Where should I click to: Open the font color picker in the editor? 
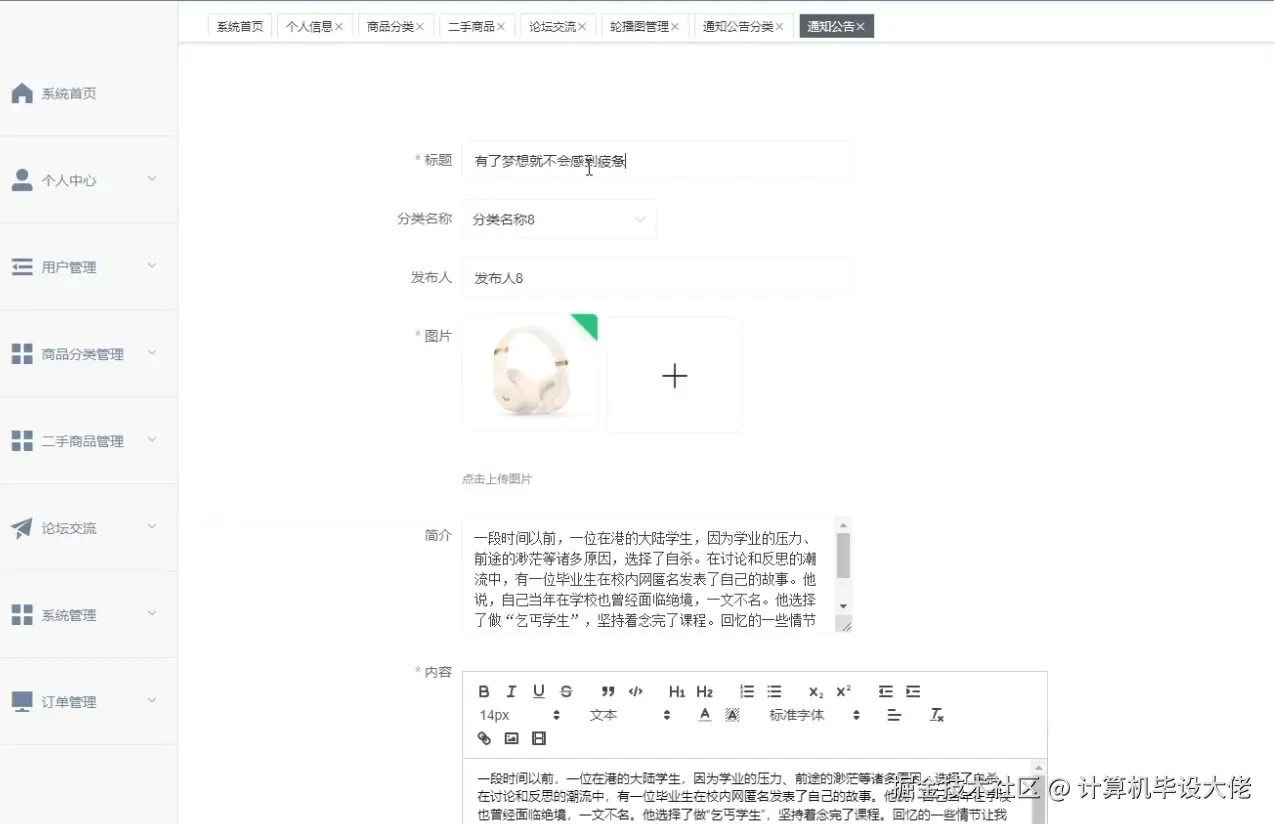(x=704, y=715)
